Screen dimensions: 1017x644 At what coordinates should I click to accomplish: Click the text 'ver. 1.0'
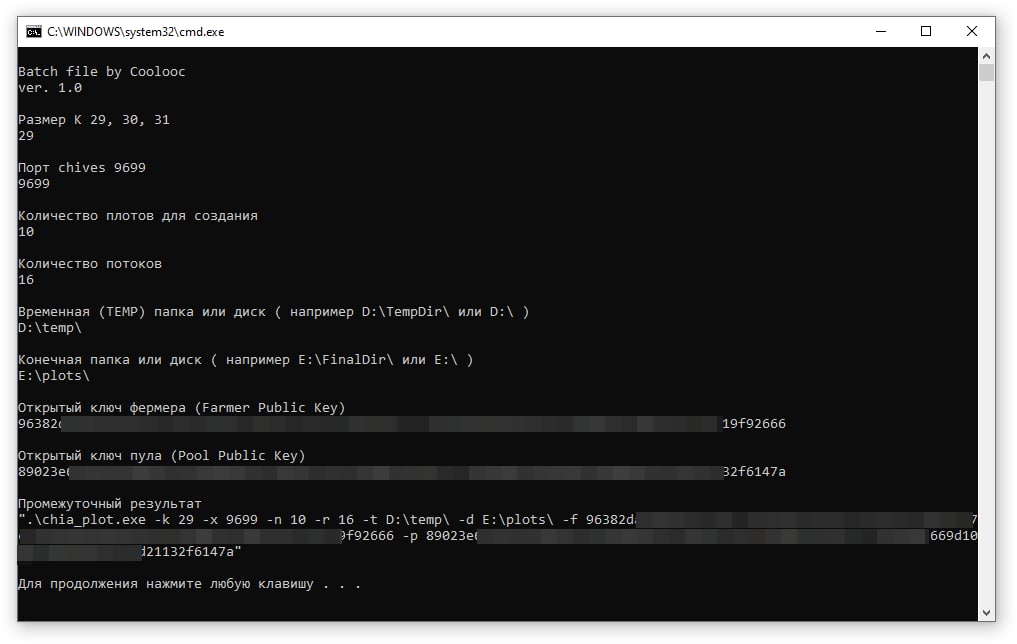click(50, 88)
